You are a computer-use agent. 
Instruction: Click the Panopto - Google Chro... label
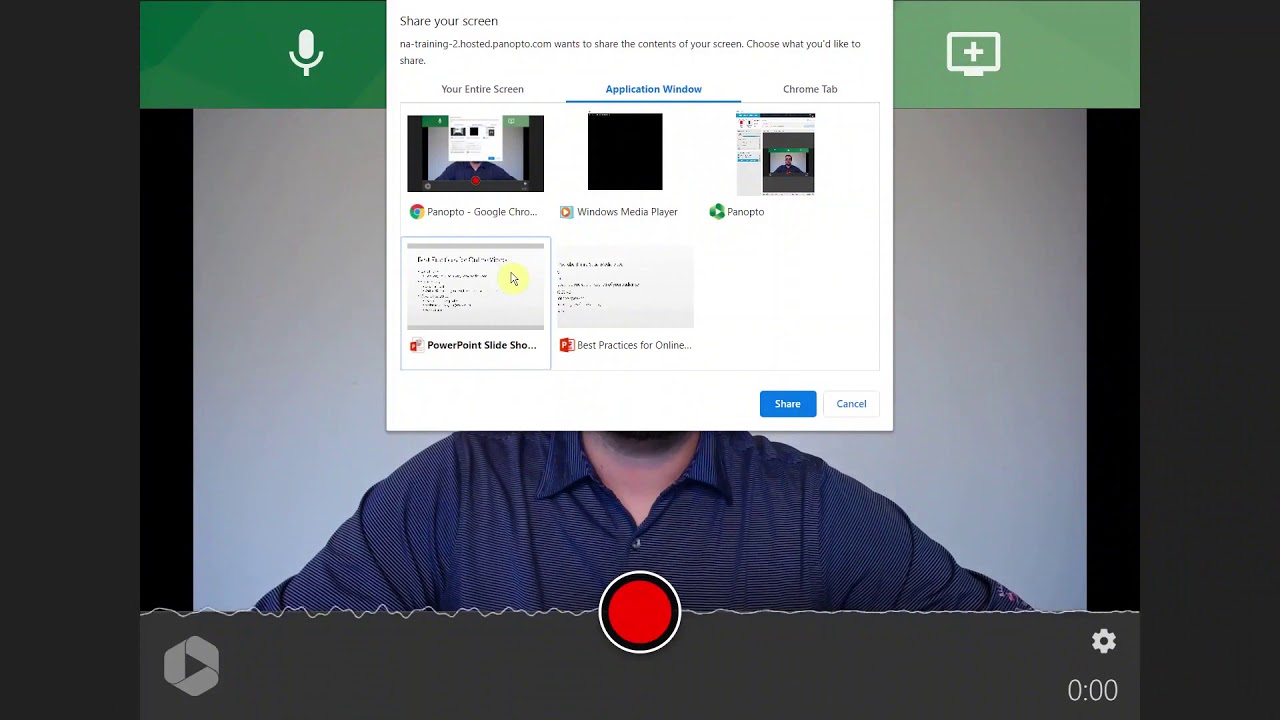pos(482,212)
